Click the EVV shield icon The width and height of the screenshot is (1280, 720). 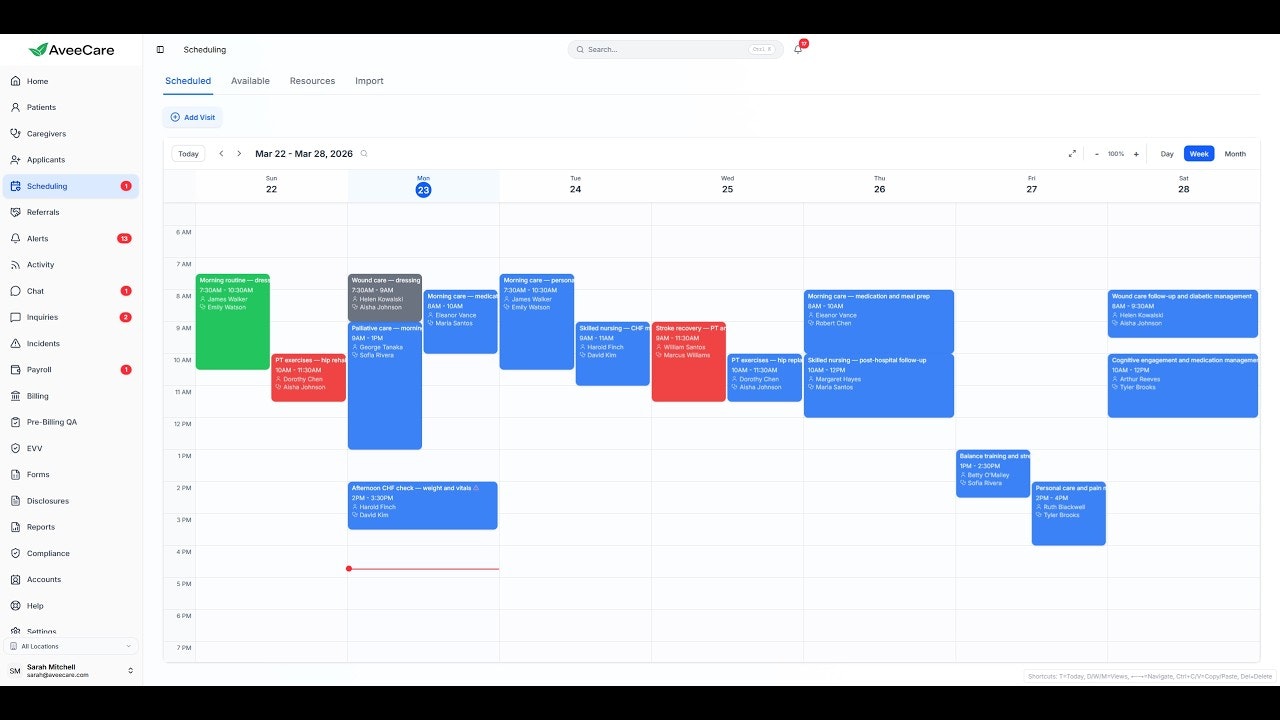tap(15, 448)
